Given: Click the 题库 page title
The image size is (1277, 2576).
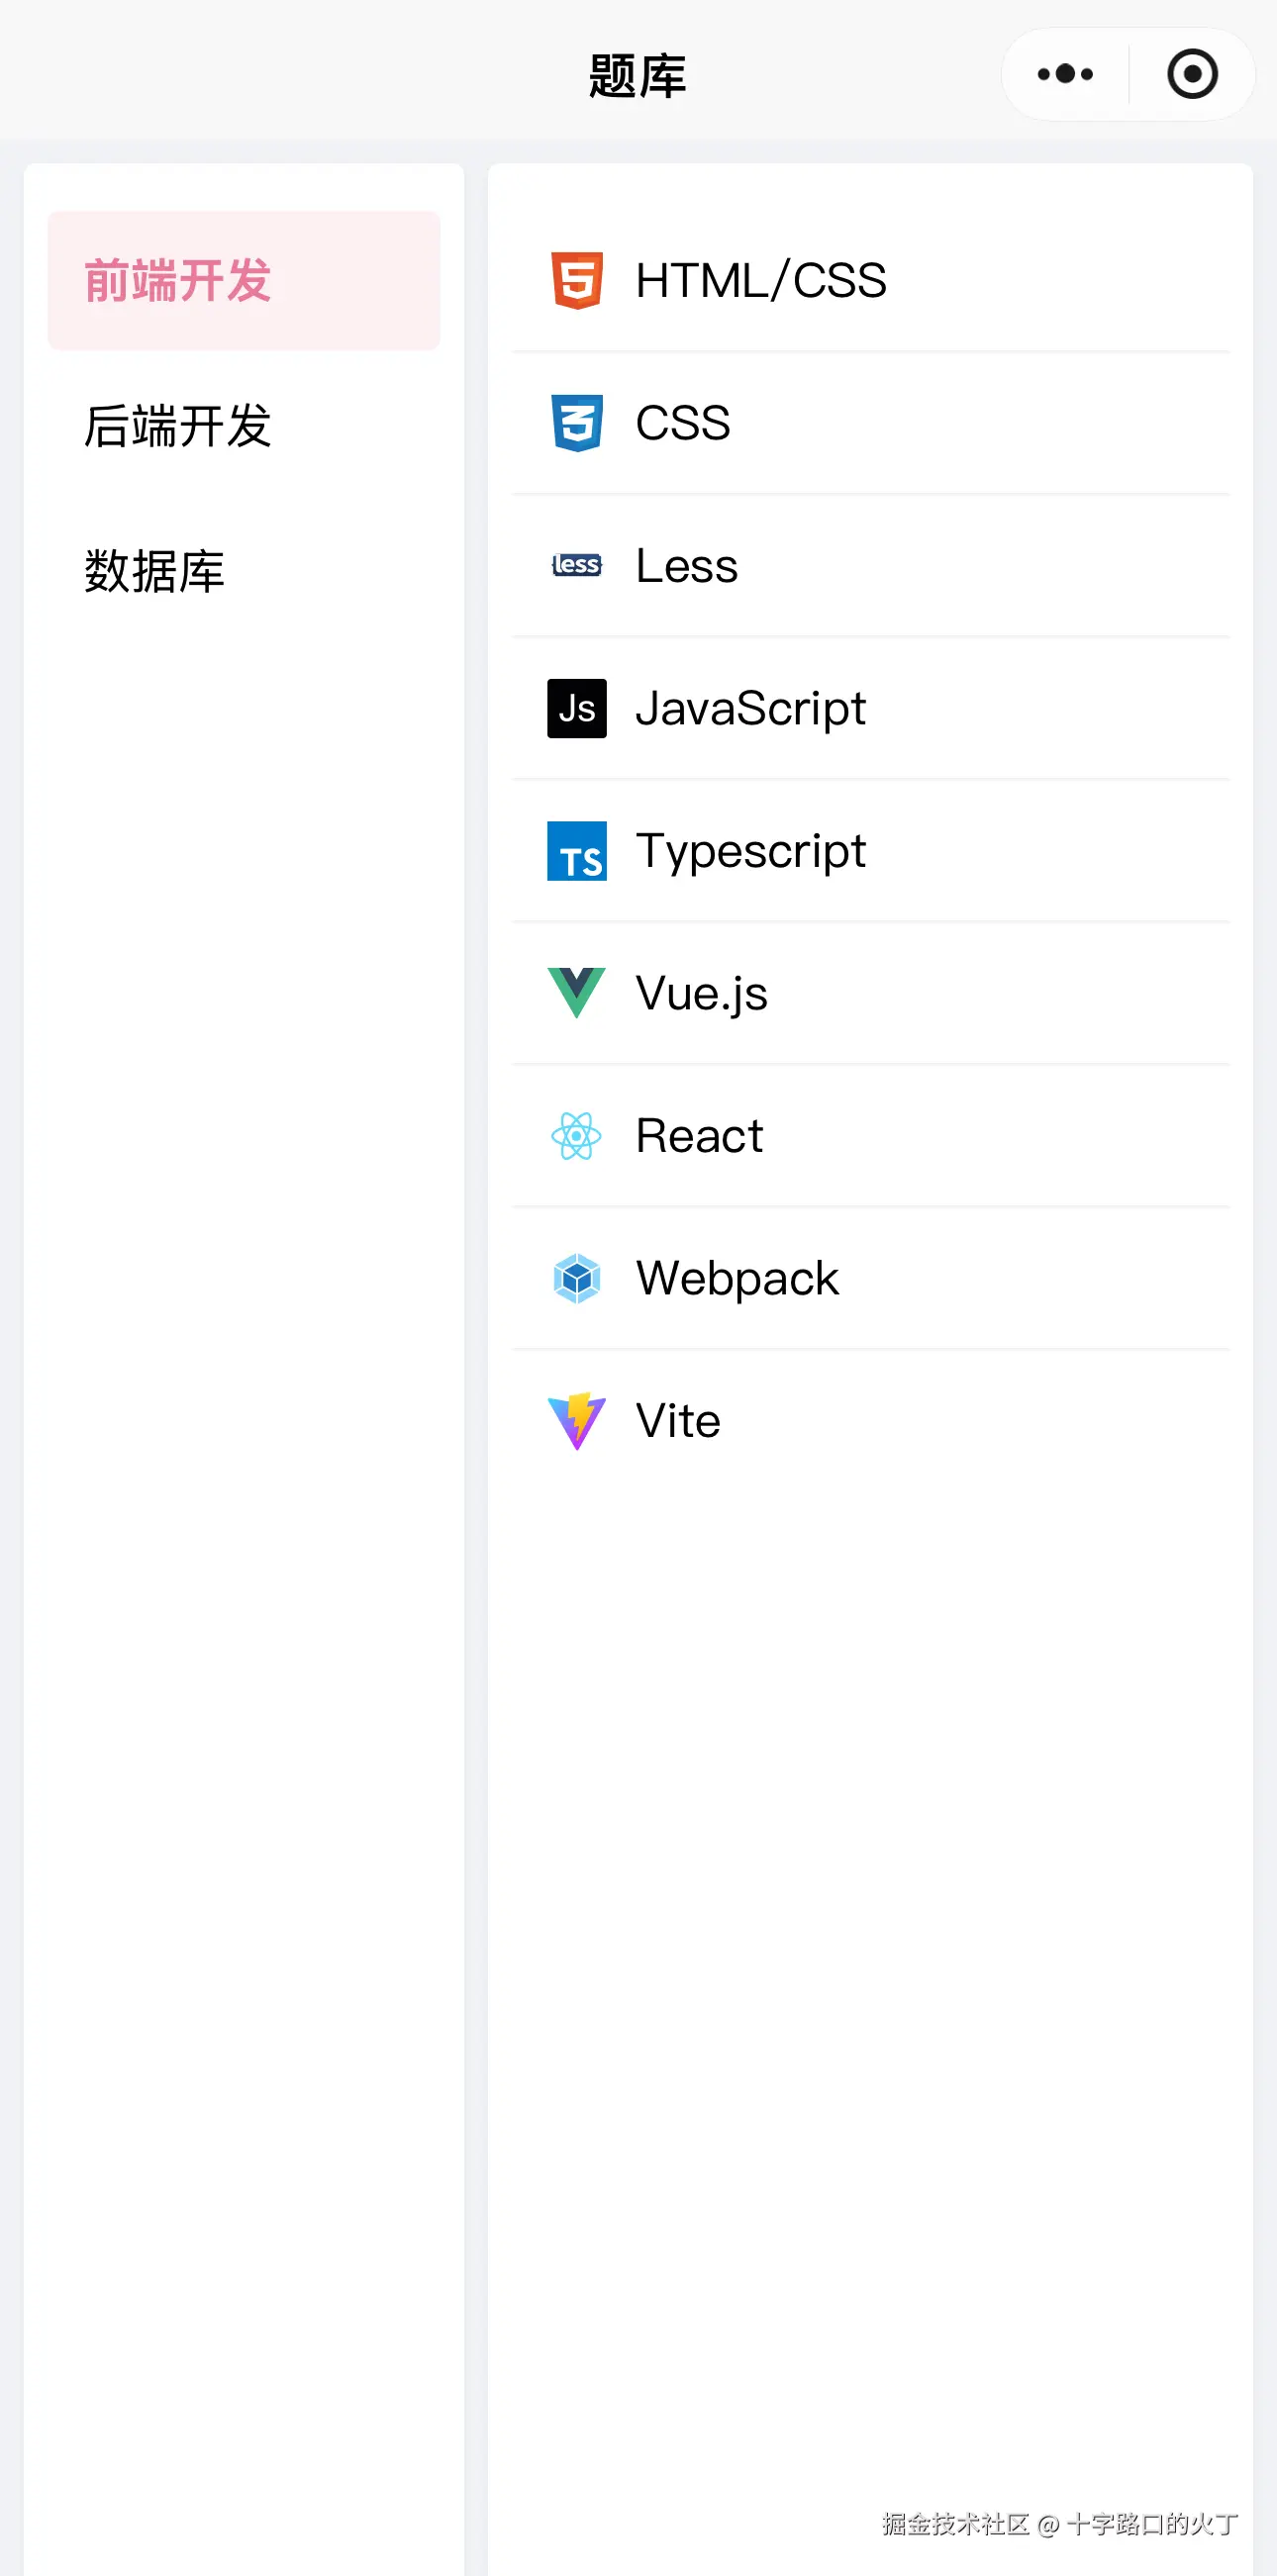Looking at the screenshot, I should coord(637,76).
